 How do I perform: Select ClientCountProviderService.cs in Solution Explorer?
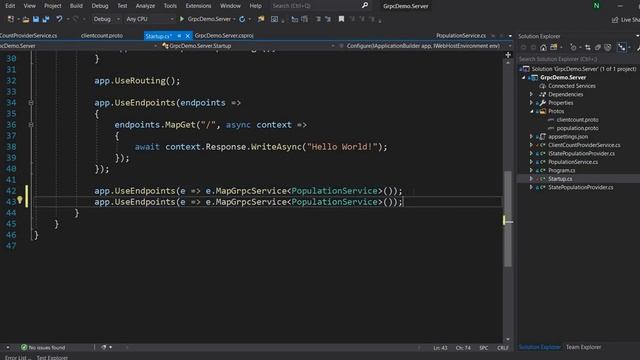(584, 145)
